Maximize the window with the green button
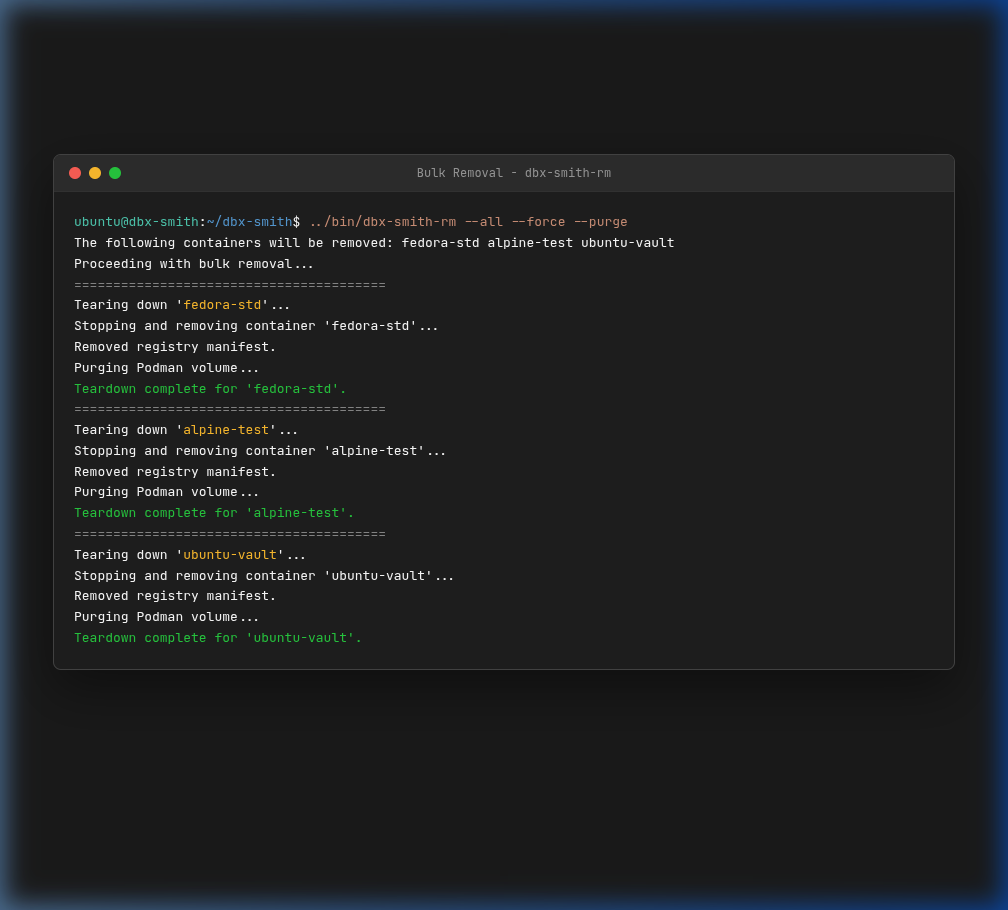The image size is (1008, 910). (x=115, y=173)
